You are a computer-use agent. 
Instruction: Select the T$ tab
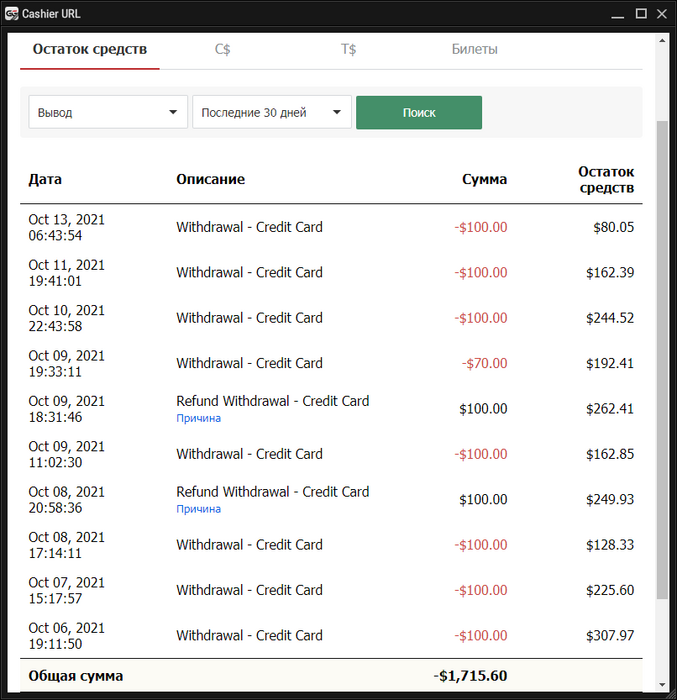349,50
